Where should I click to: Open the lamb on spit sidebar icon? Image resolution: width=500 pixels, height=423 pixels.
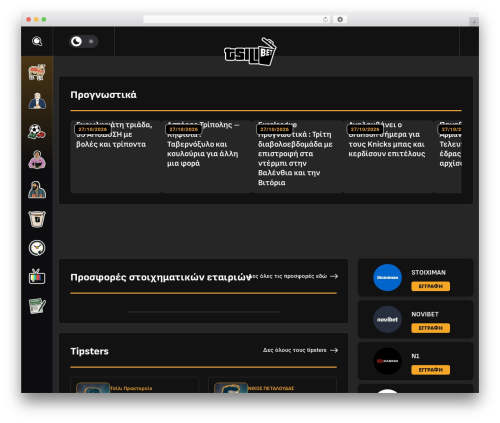37,72
